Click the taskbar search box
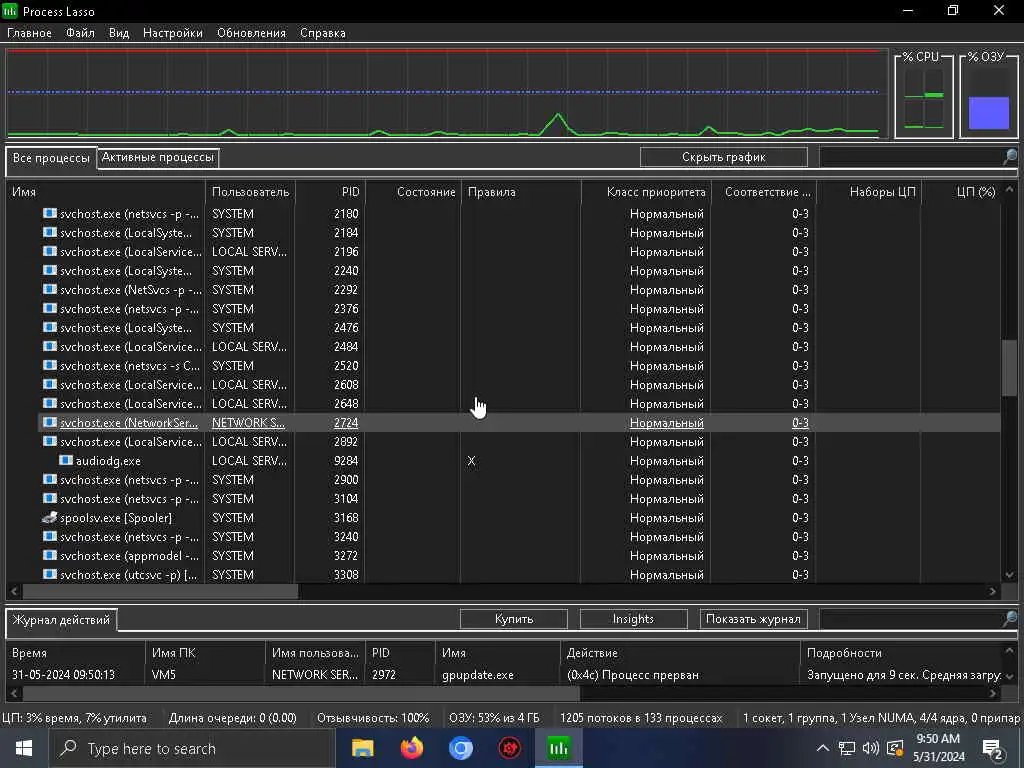Screen dimensions: 1024x768 pyautogui.click(x=192, y=748)
